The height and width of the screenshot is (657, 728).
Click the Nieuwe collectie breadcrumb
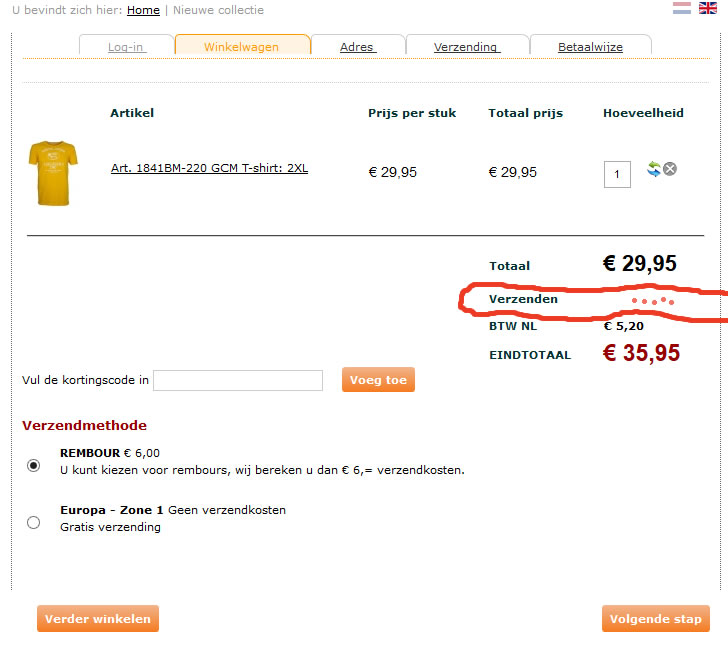(x=218, y=10)
